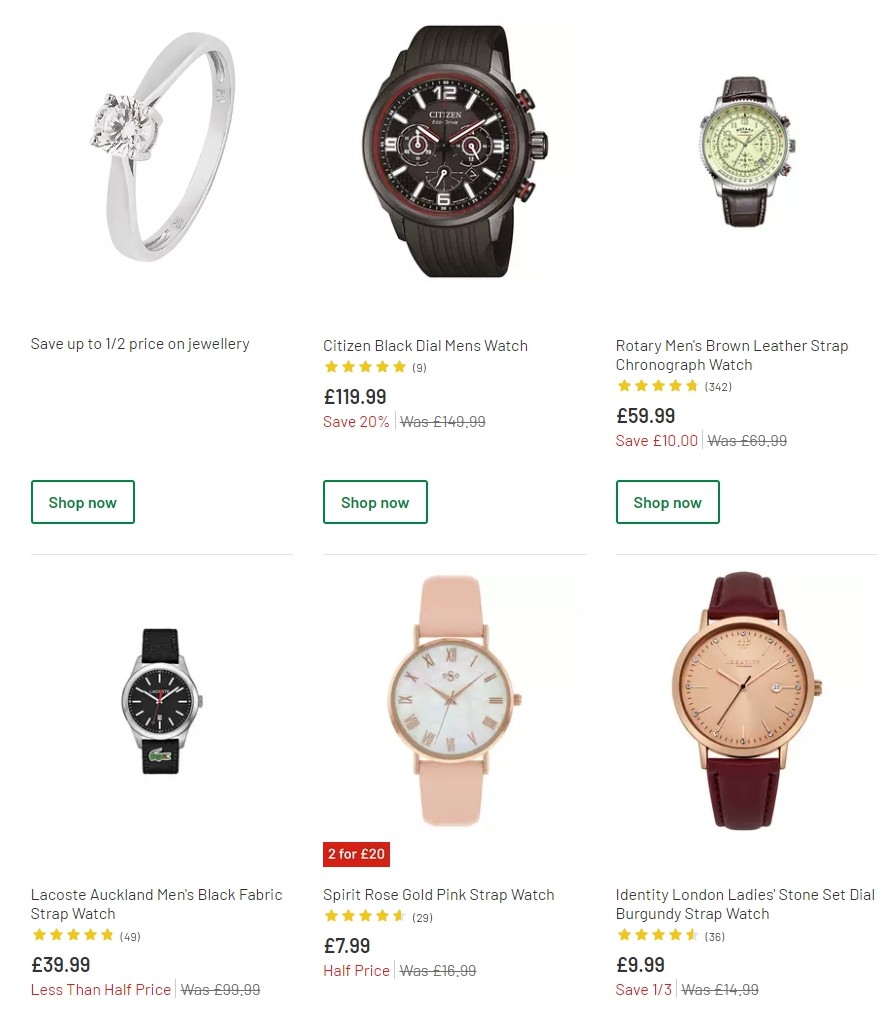Open the Rotary Brown Leather Strap Chronograph page
The image size is (895, 1016).
pos(731,355)
